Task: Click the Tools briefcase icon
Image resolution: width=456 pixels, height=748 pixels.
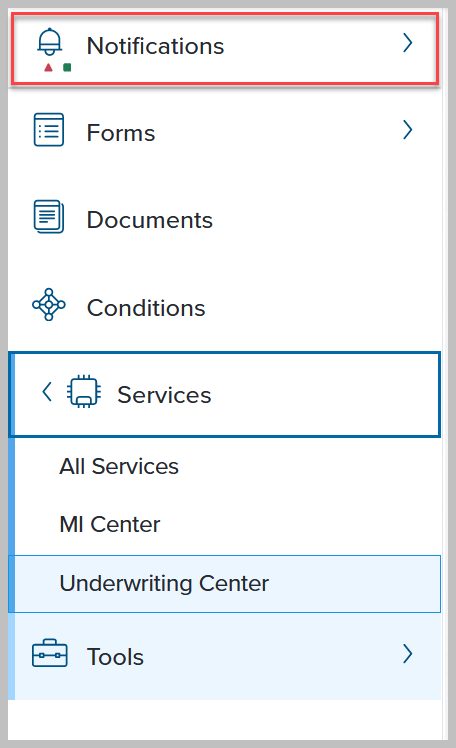Action: [50, 653]
